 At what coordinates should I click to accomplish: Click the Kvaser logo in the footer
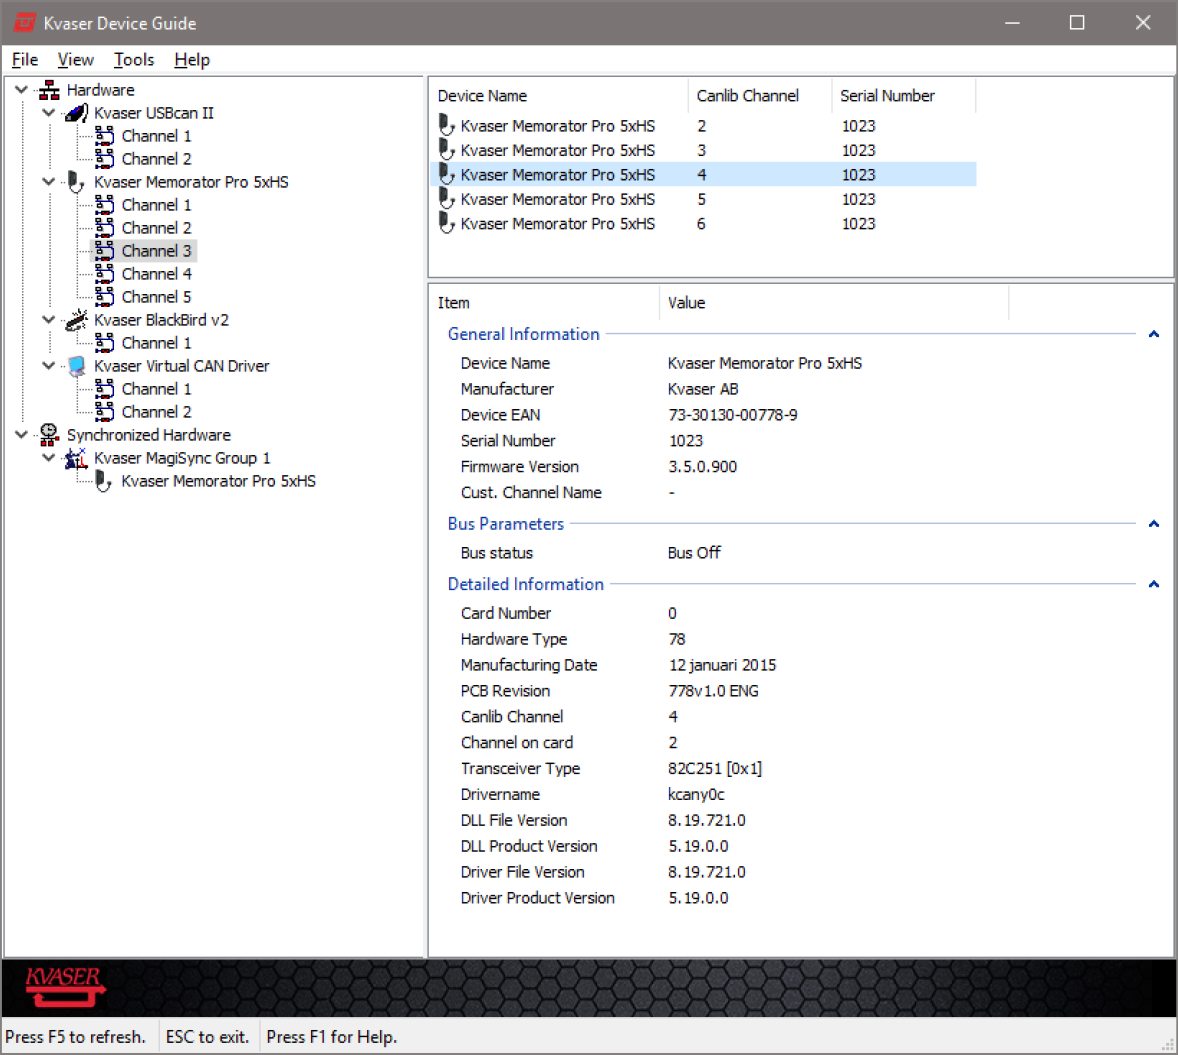click(63, 988)
